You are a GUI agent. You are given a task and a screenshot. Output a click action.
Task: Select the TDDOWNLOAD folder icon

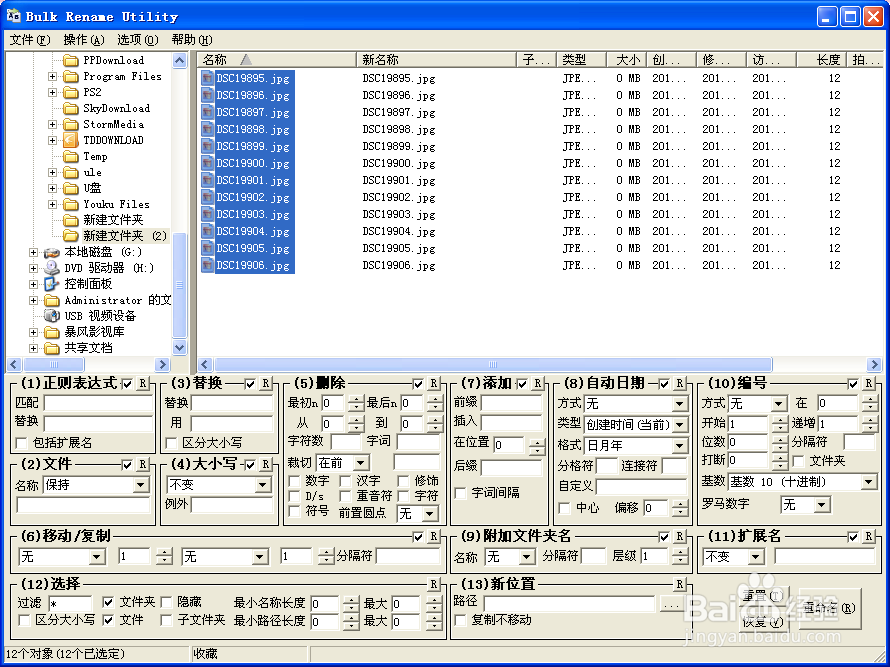click(70, 140)
